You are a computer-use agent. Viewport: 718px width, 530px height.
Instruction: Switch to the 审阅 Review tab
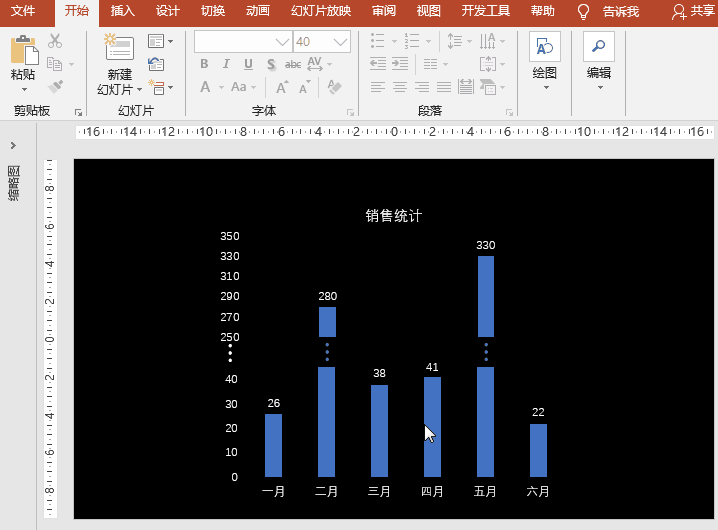384,11
